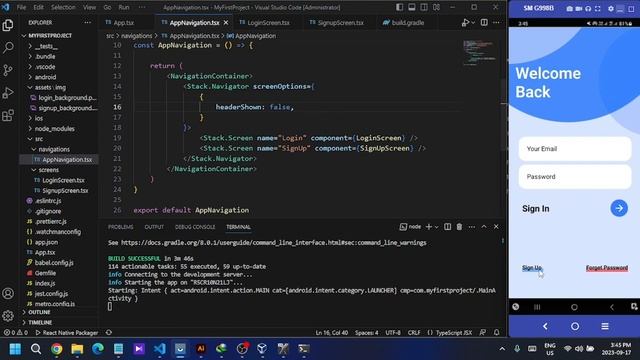Open Google Chrome from taskbar
Image resolution: width=640 pixels, height=360 pixels.
click(x=57, y=349)
